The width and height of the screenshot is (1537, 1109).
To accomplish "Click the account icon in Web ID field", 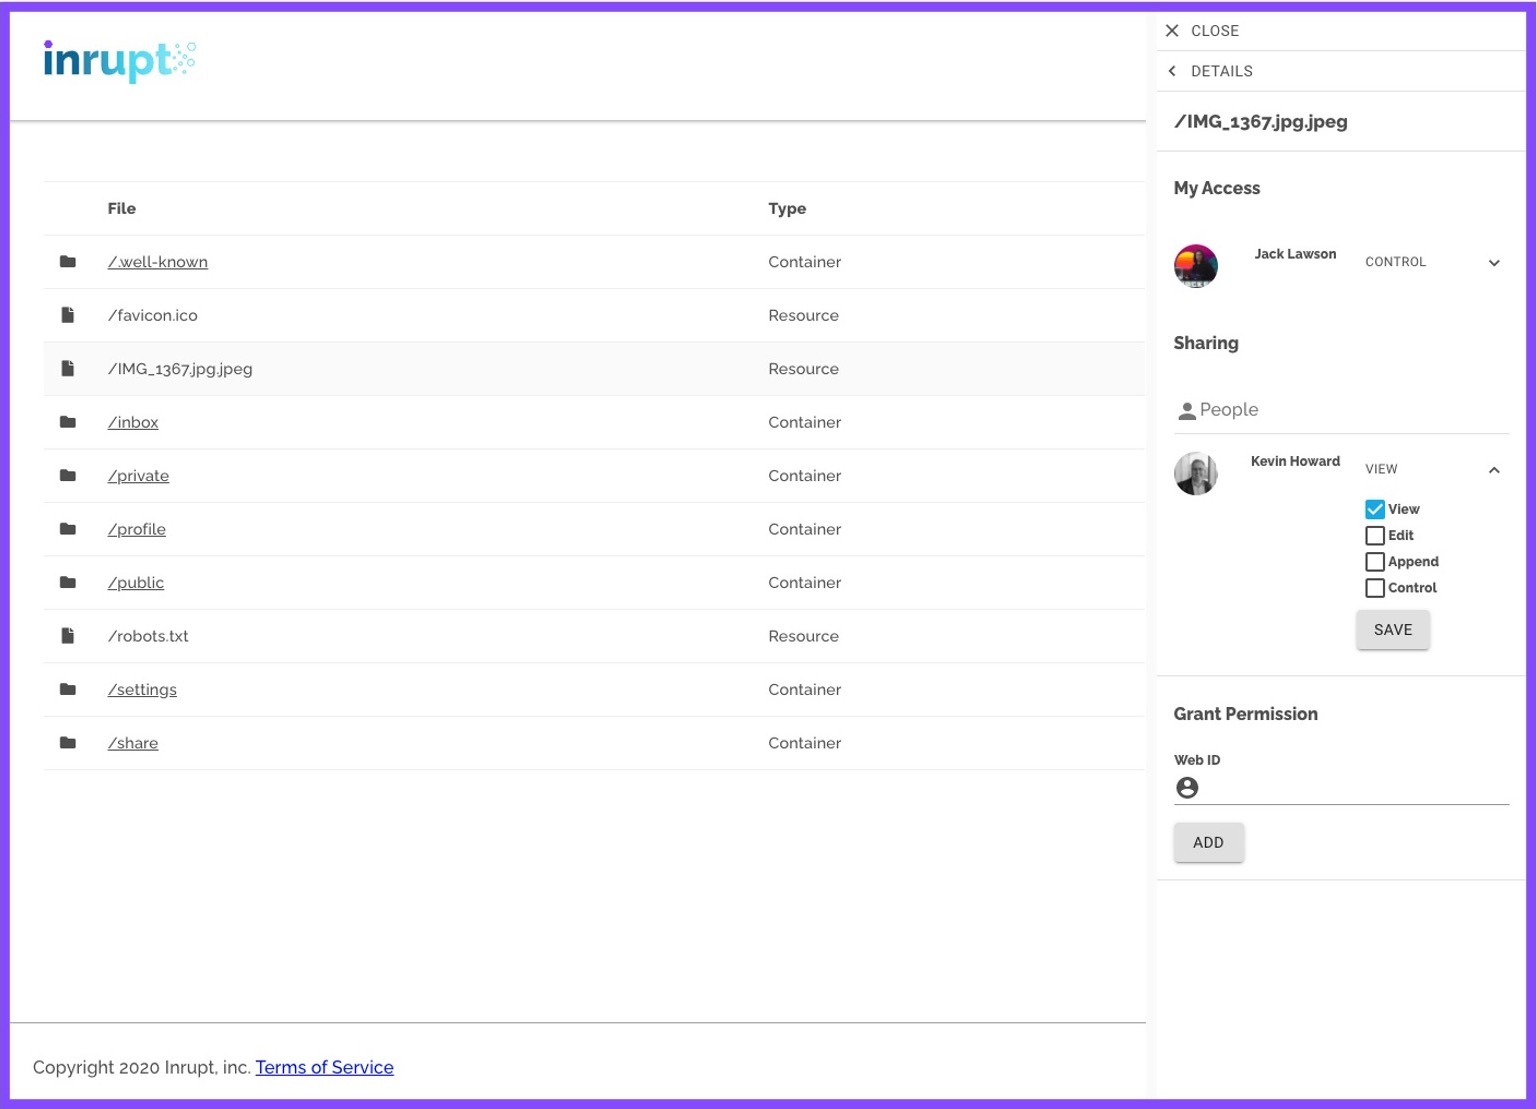I will [1187, 788].
